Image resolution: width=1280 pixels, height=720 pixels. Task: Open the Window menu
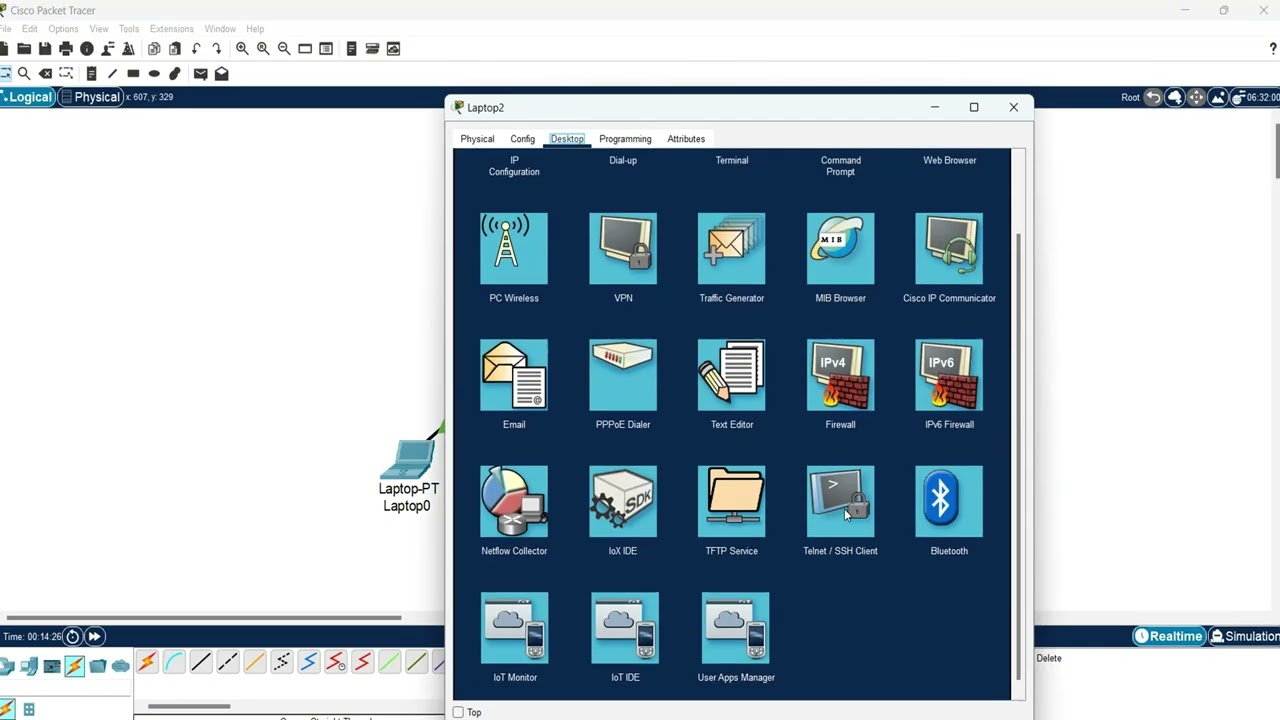pos(220,29)
